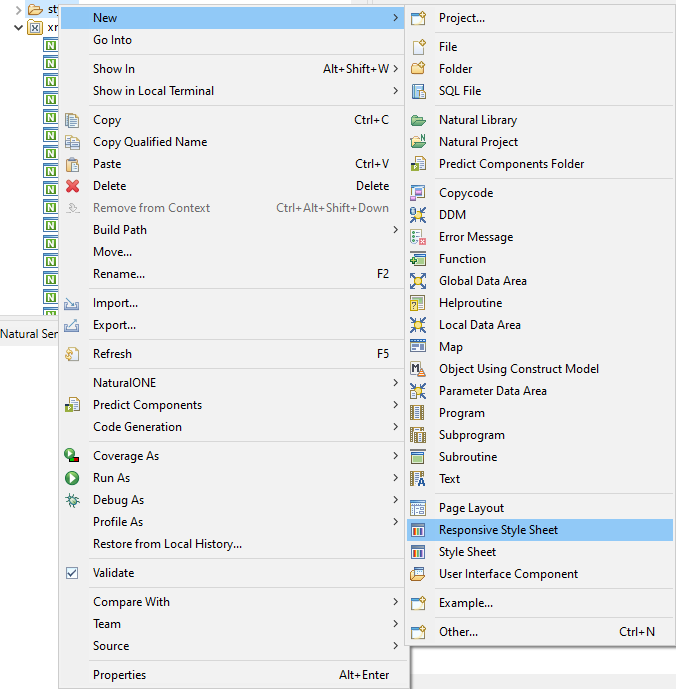Switch to the Natural Server tab
Image resolution: width=676 pixels, height=689 pixels.
[x=30, y=334]
